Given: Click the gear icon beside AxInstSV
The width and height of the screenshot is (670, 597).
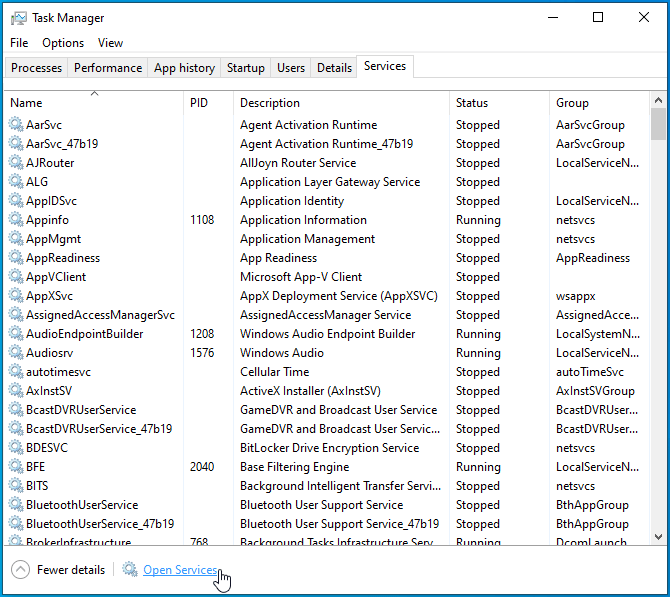Looking at the screenshot, I should 16,391.
